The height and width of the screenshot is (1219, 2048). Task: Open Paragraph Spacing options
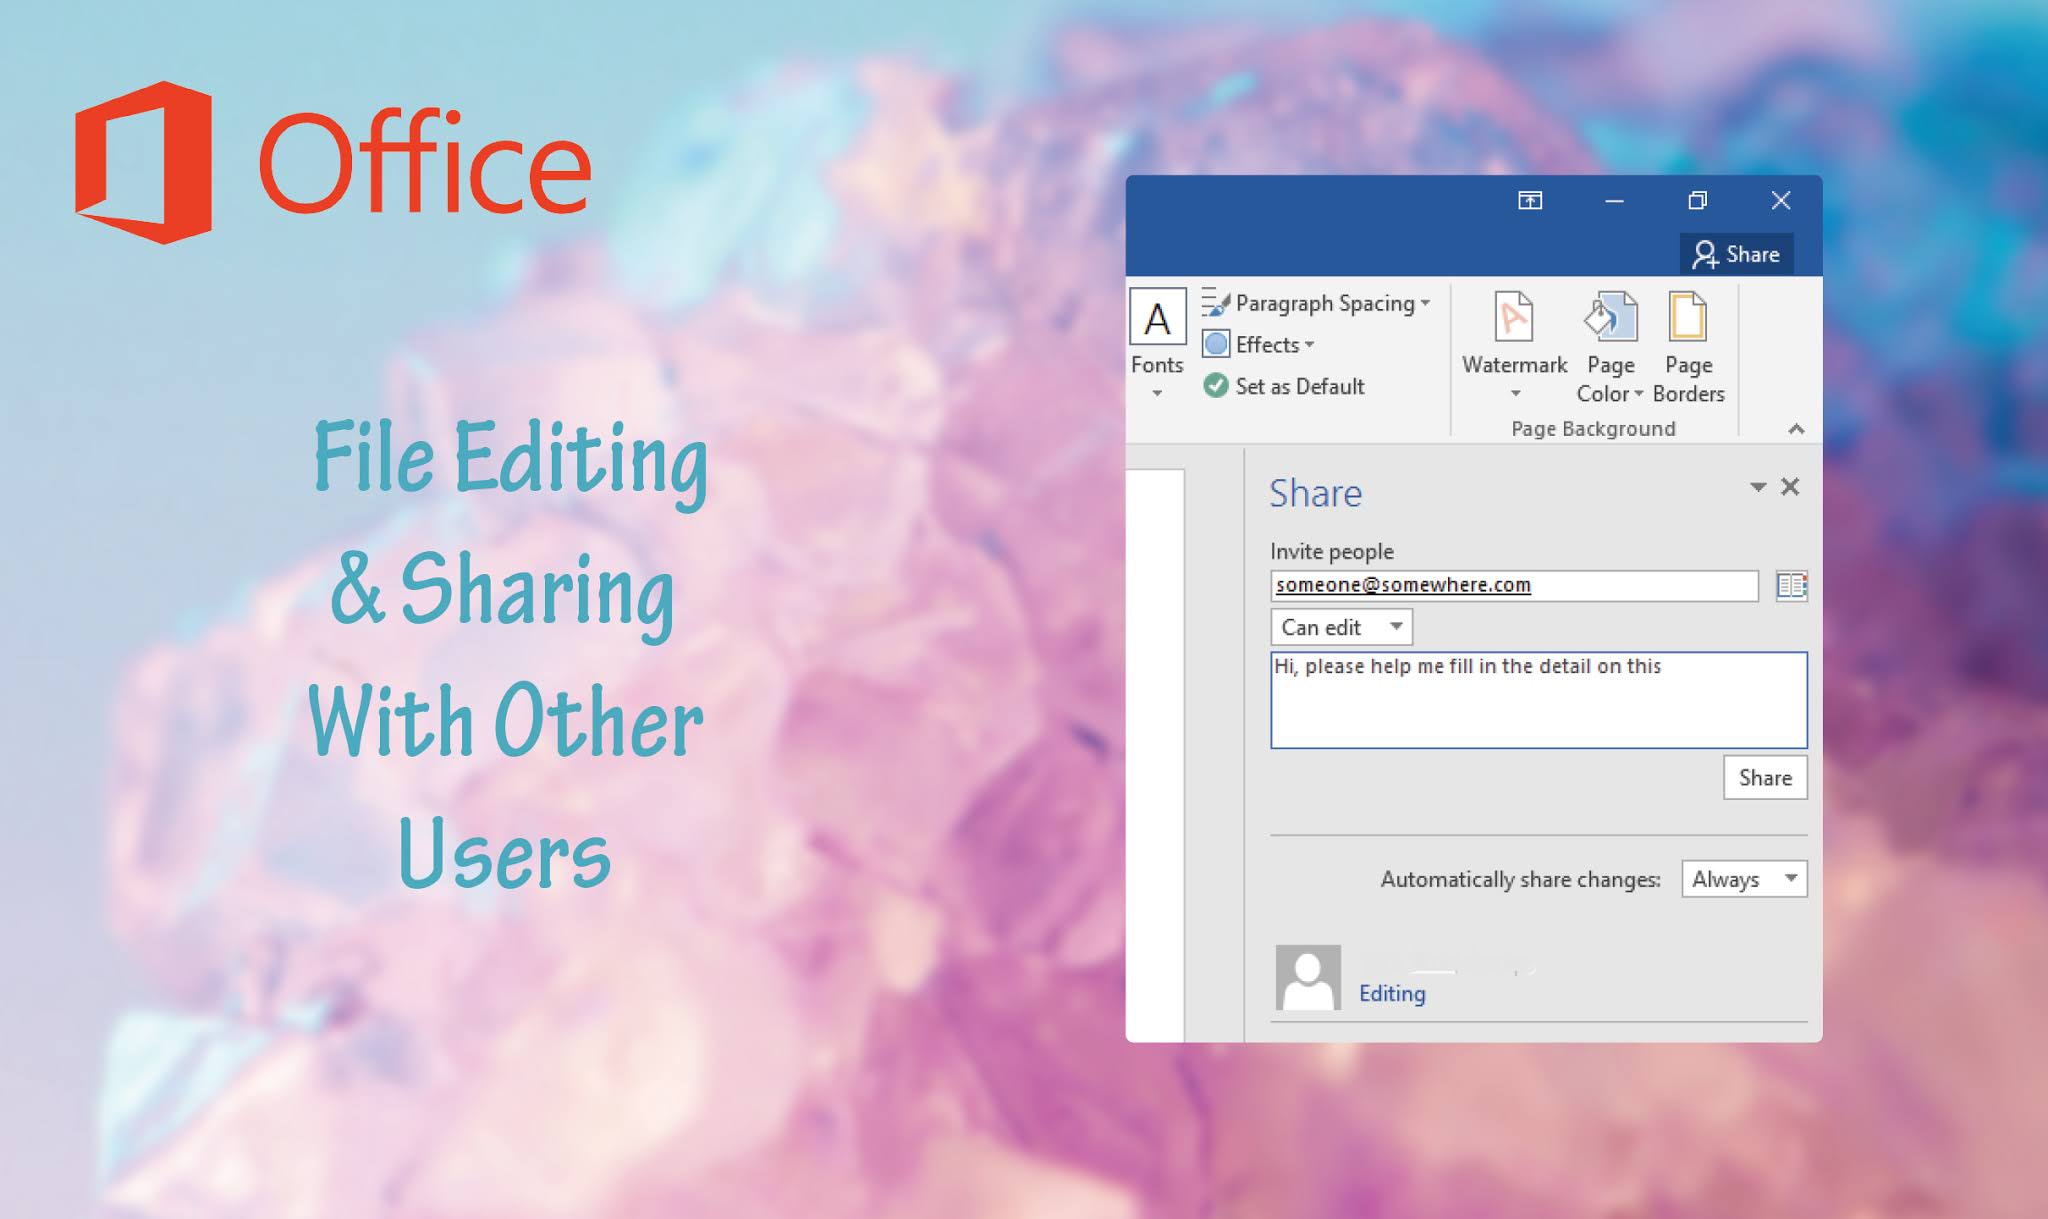click(1317, 303)
